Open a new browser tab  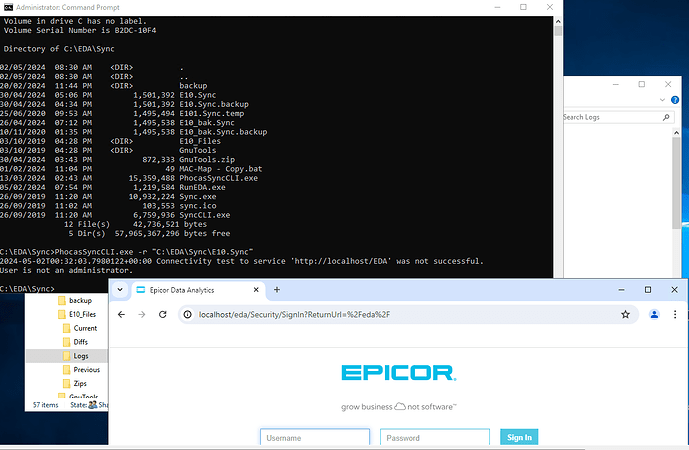point(277,290)
